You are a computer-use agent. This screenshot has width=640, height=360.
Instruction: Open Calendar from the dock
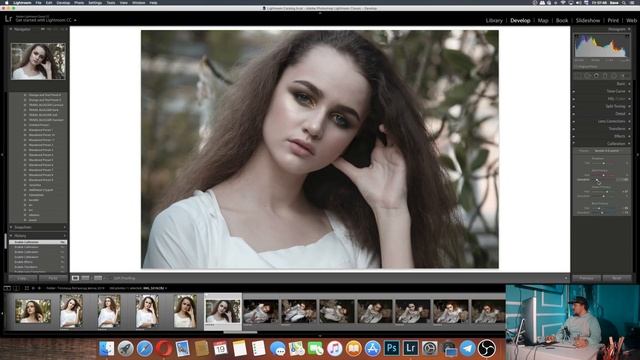point(220,348)
